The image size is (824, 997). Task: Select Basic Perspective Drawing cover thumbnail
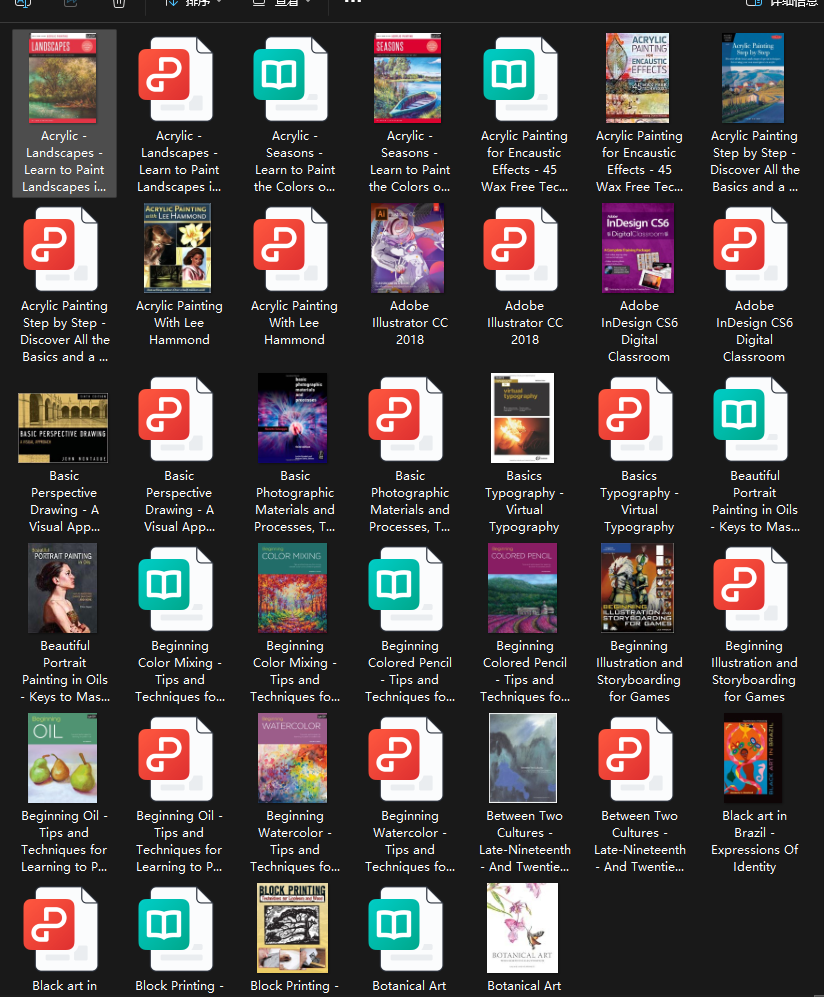(63, 428)
